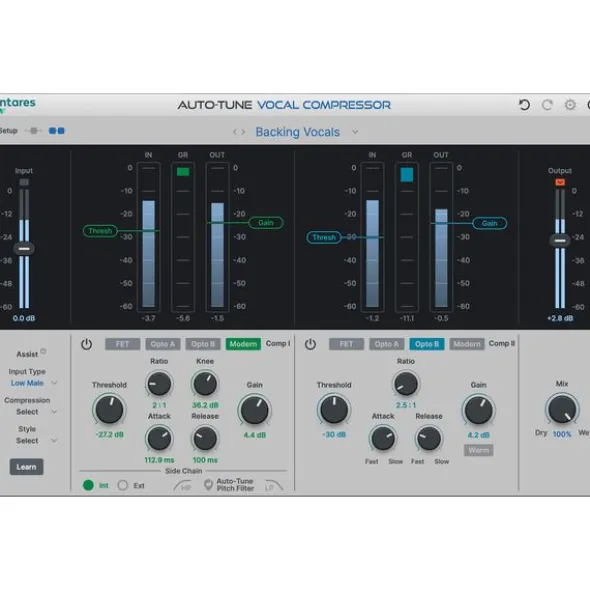Click the Mix Dry/Wet knob

pyautogui.click(x=562, y=409)
